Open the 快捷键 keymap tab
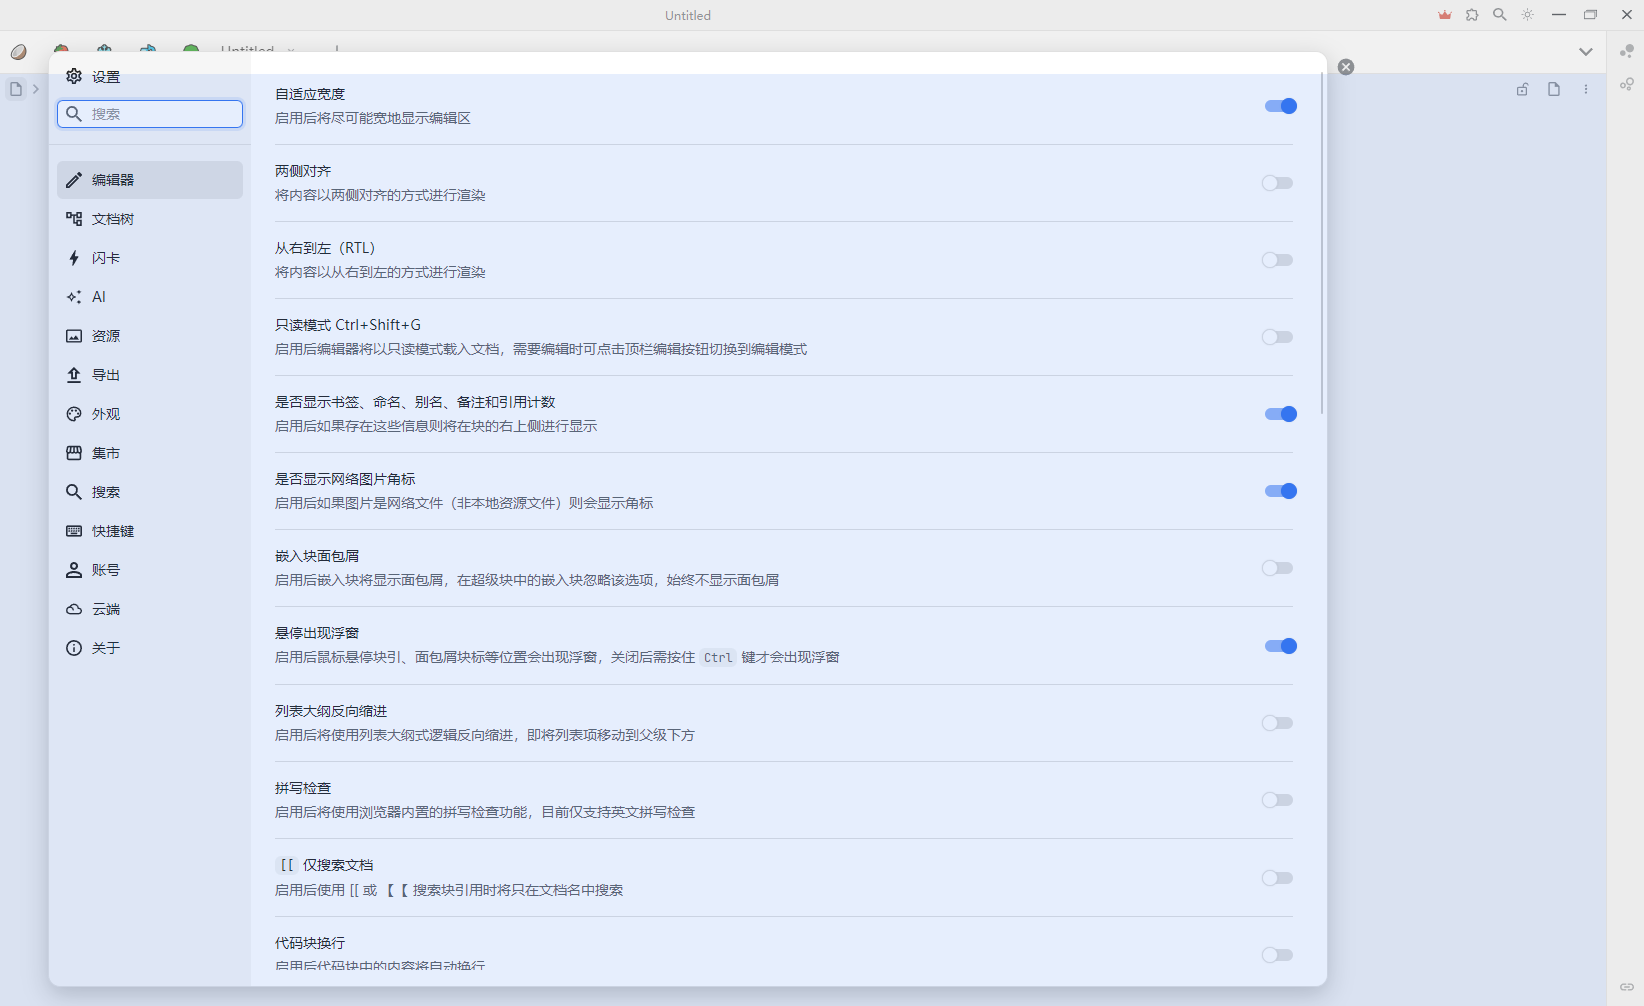1644x1006 pixels. click(x=150, y=531)
